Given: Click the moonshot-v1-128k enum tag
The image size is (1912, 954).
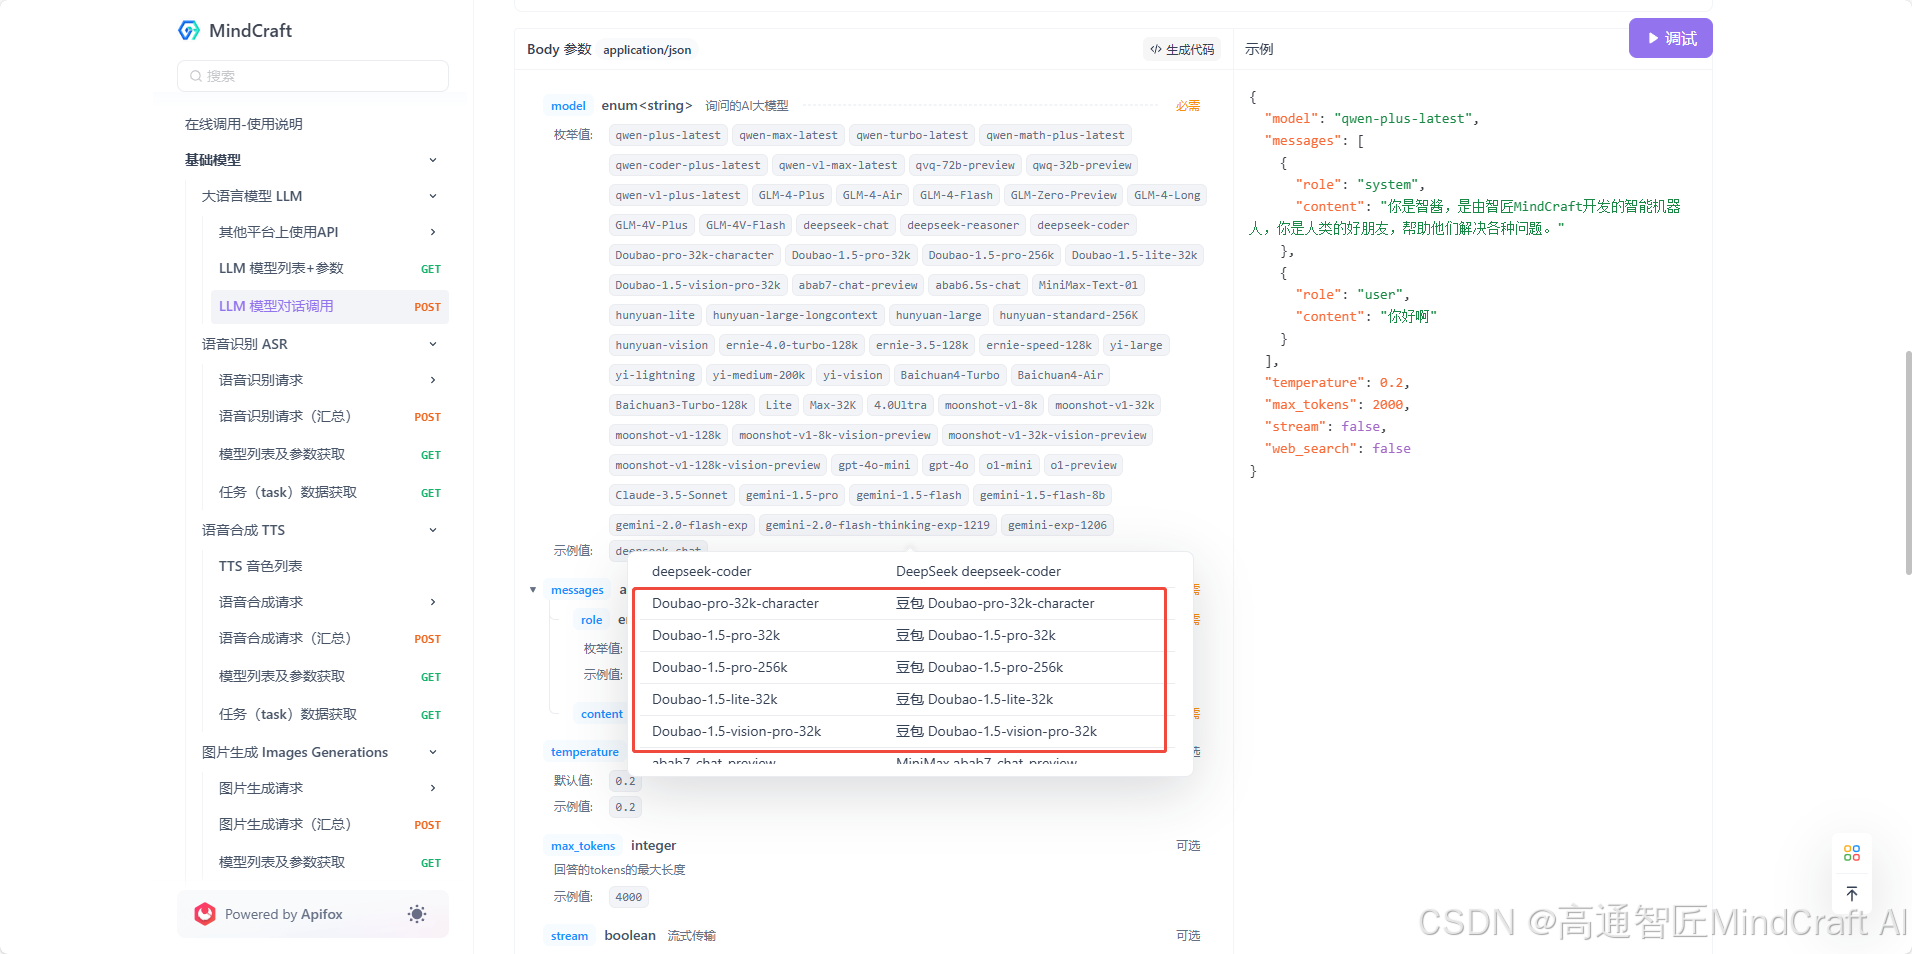Looking at the screenshot, I should click(668, 435).
